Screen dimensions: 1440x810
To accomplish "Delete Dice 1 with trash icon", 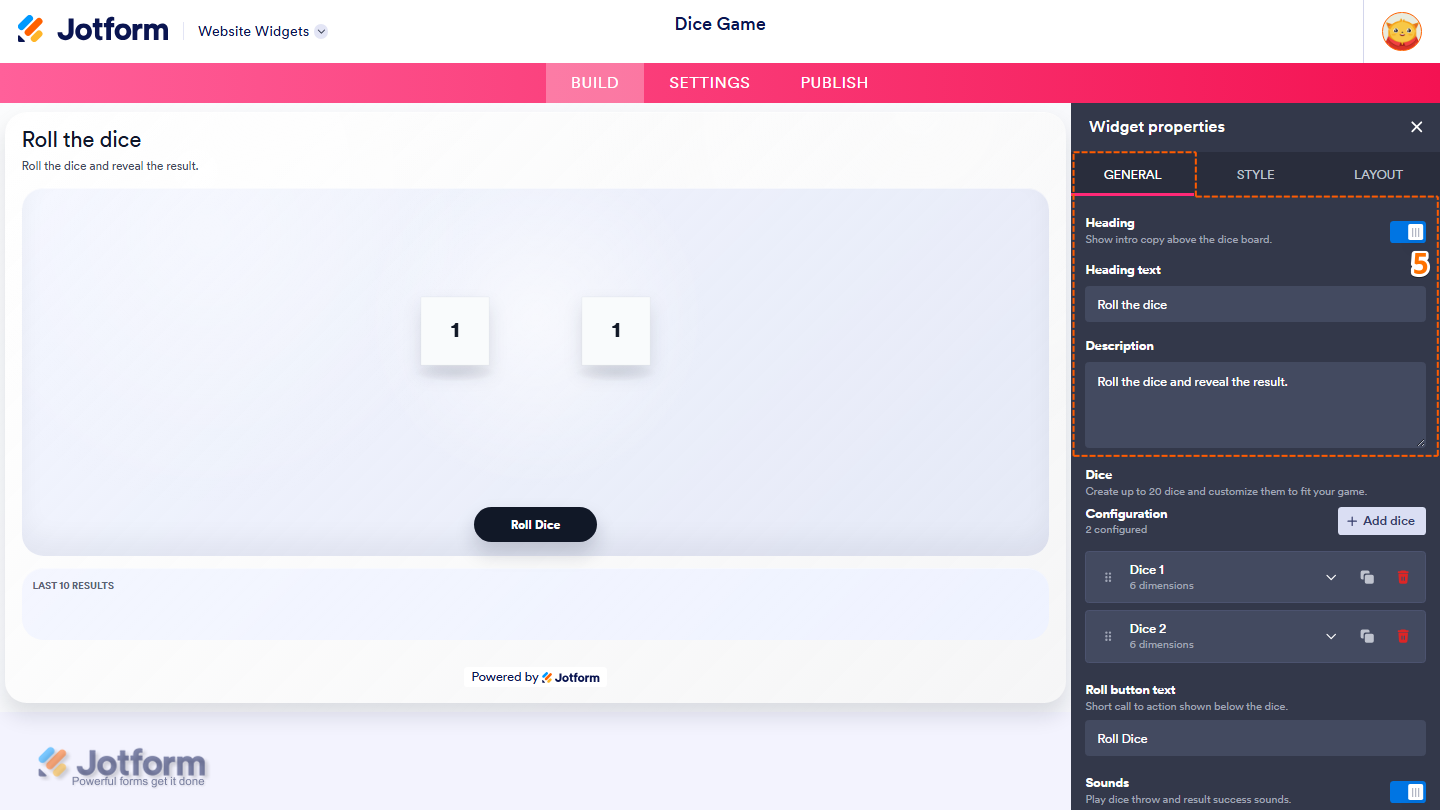I will coord(1403,577).
